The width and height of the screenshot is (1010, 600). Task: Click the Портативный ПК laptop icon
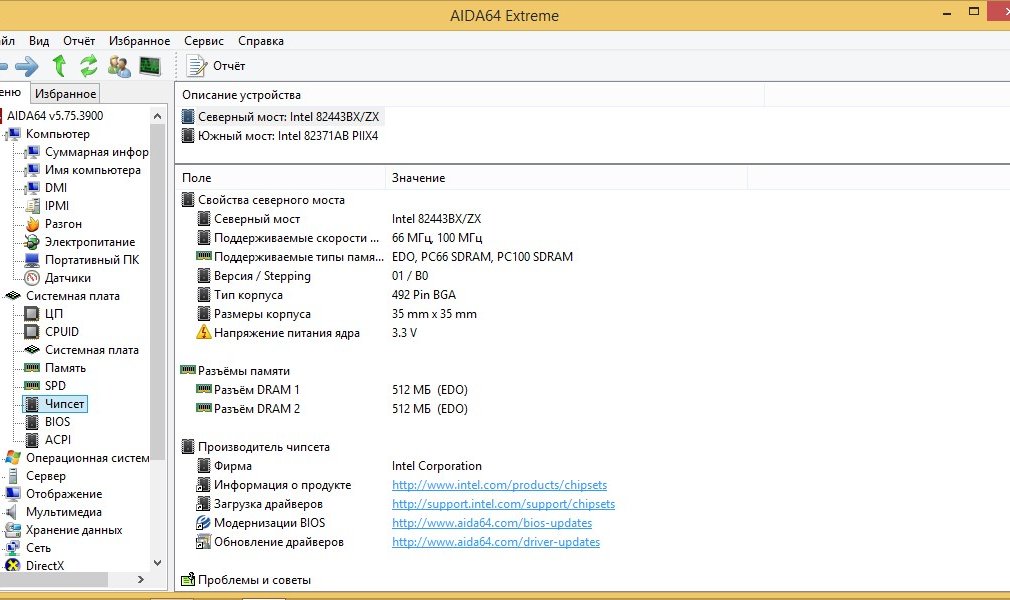(x=32, y=260)
